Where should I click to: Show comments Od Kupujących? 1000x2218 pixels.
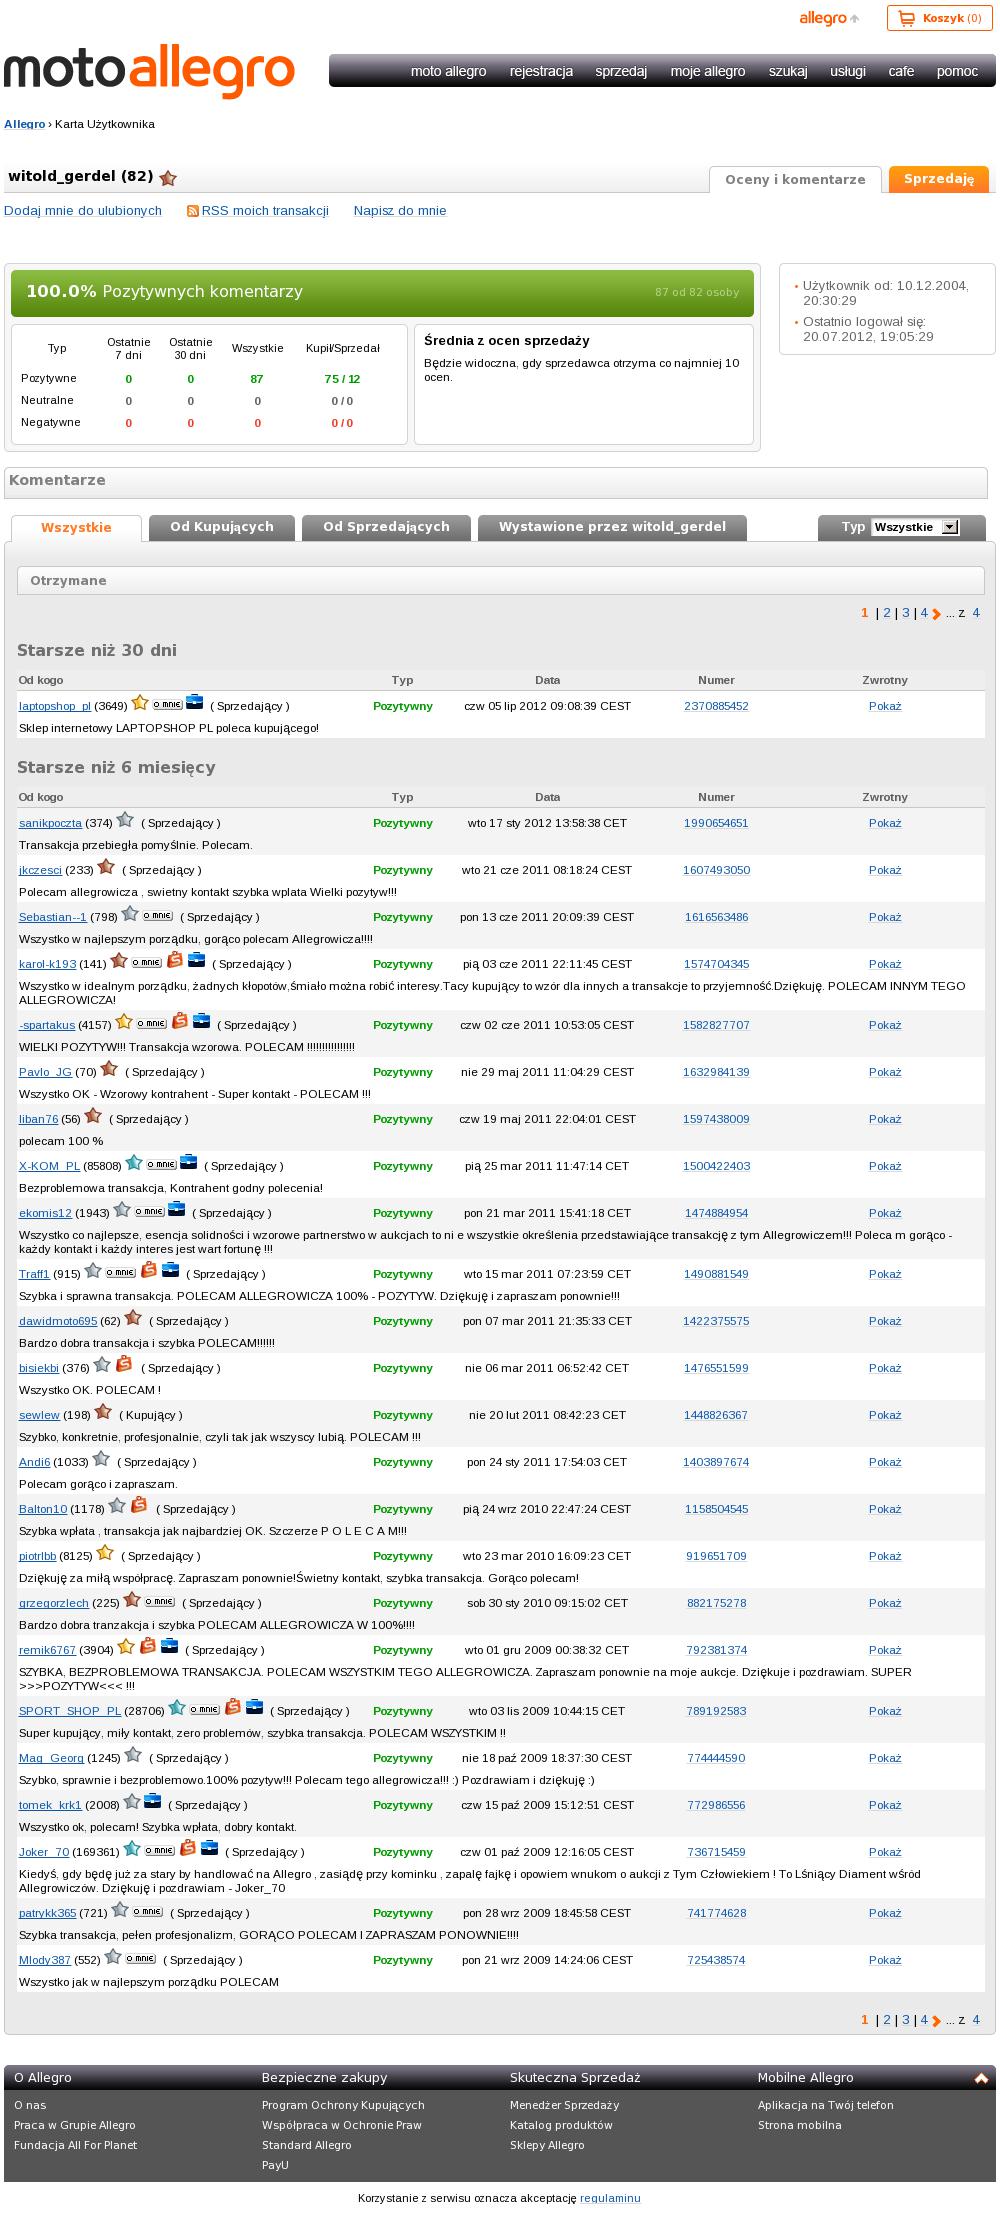pos(222,527)
